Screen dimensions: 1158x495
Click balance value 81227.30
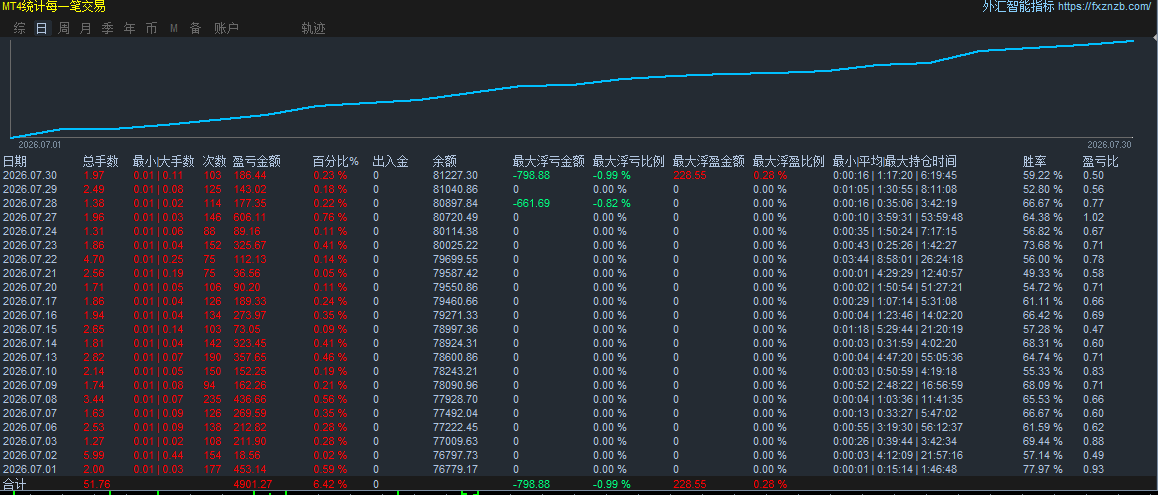point(455,175)
